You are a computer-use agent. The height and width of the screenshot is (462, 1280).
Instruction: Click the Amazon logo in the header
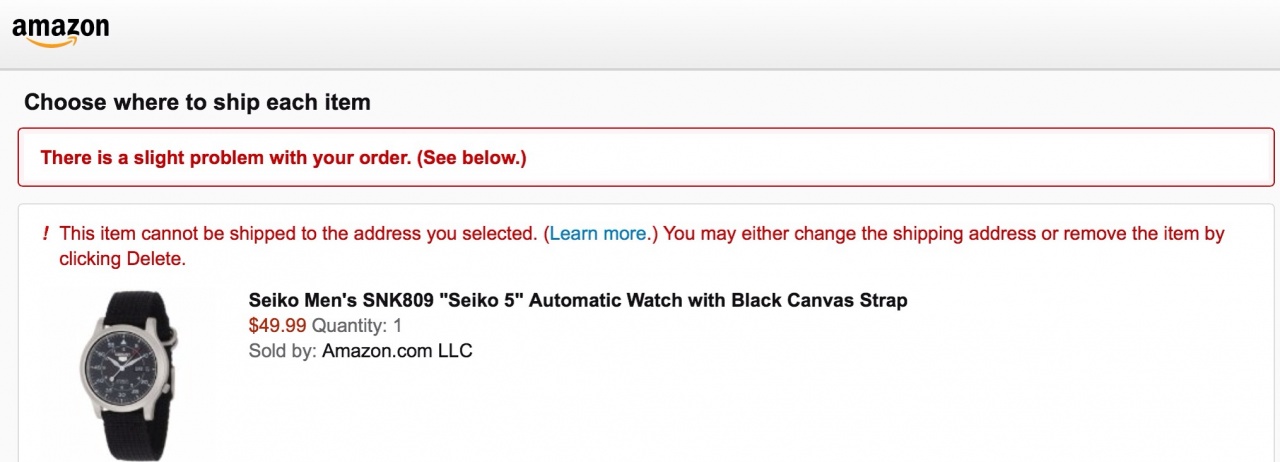click(60, 30)
